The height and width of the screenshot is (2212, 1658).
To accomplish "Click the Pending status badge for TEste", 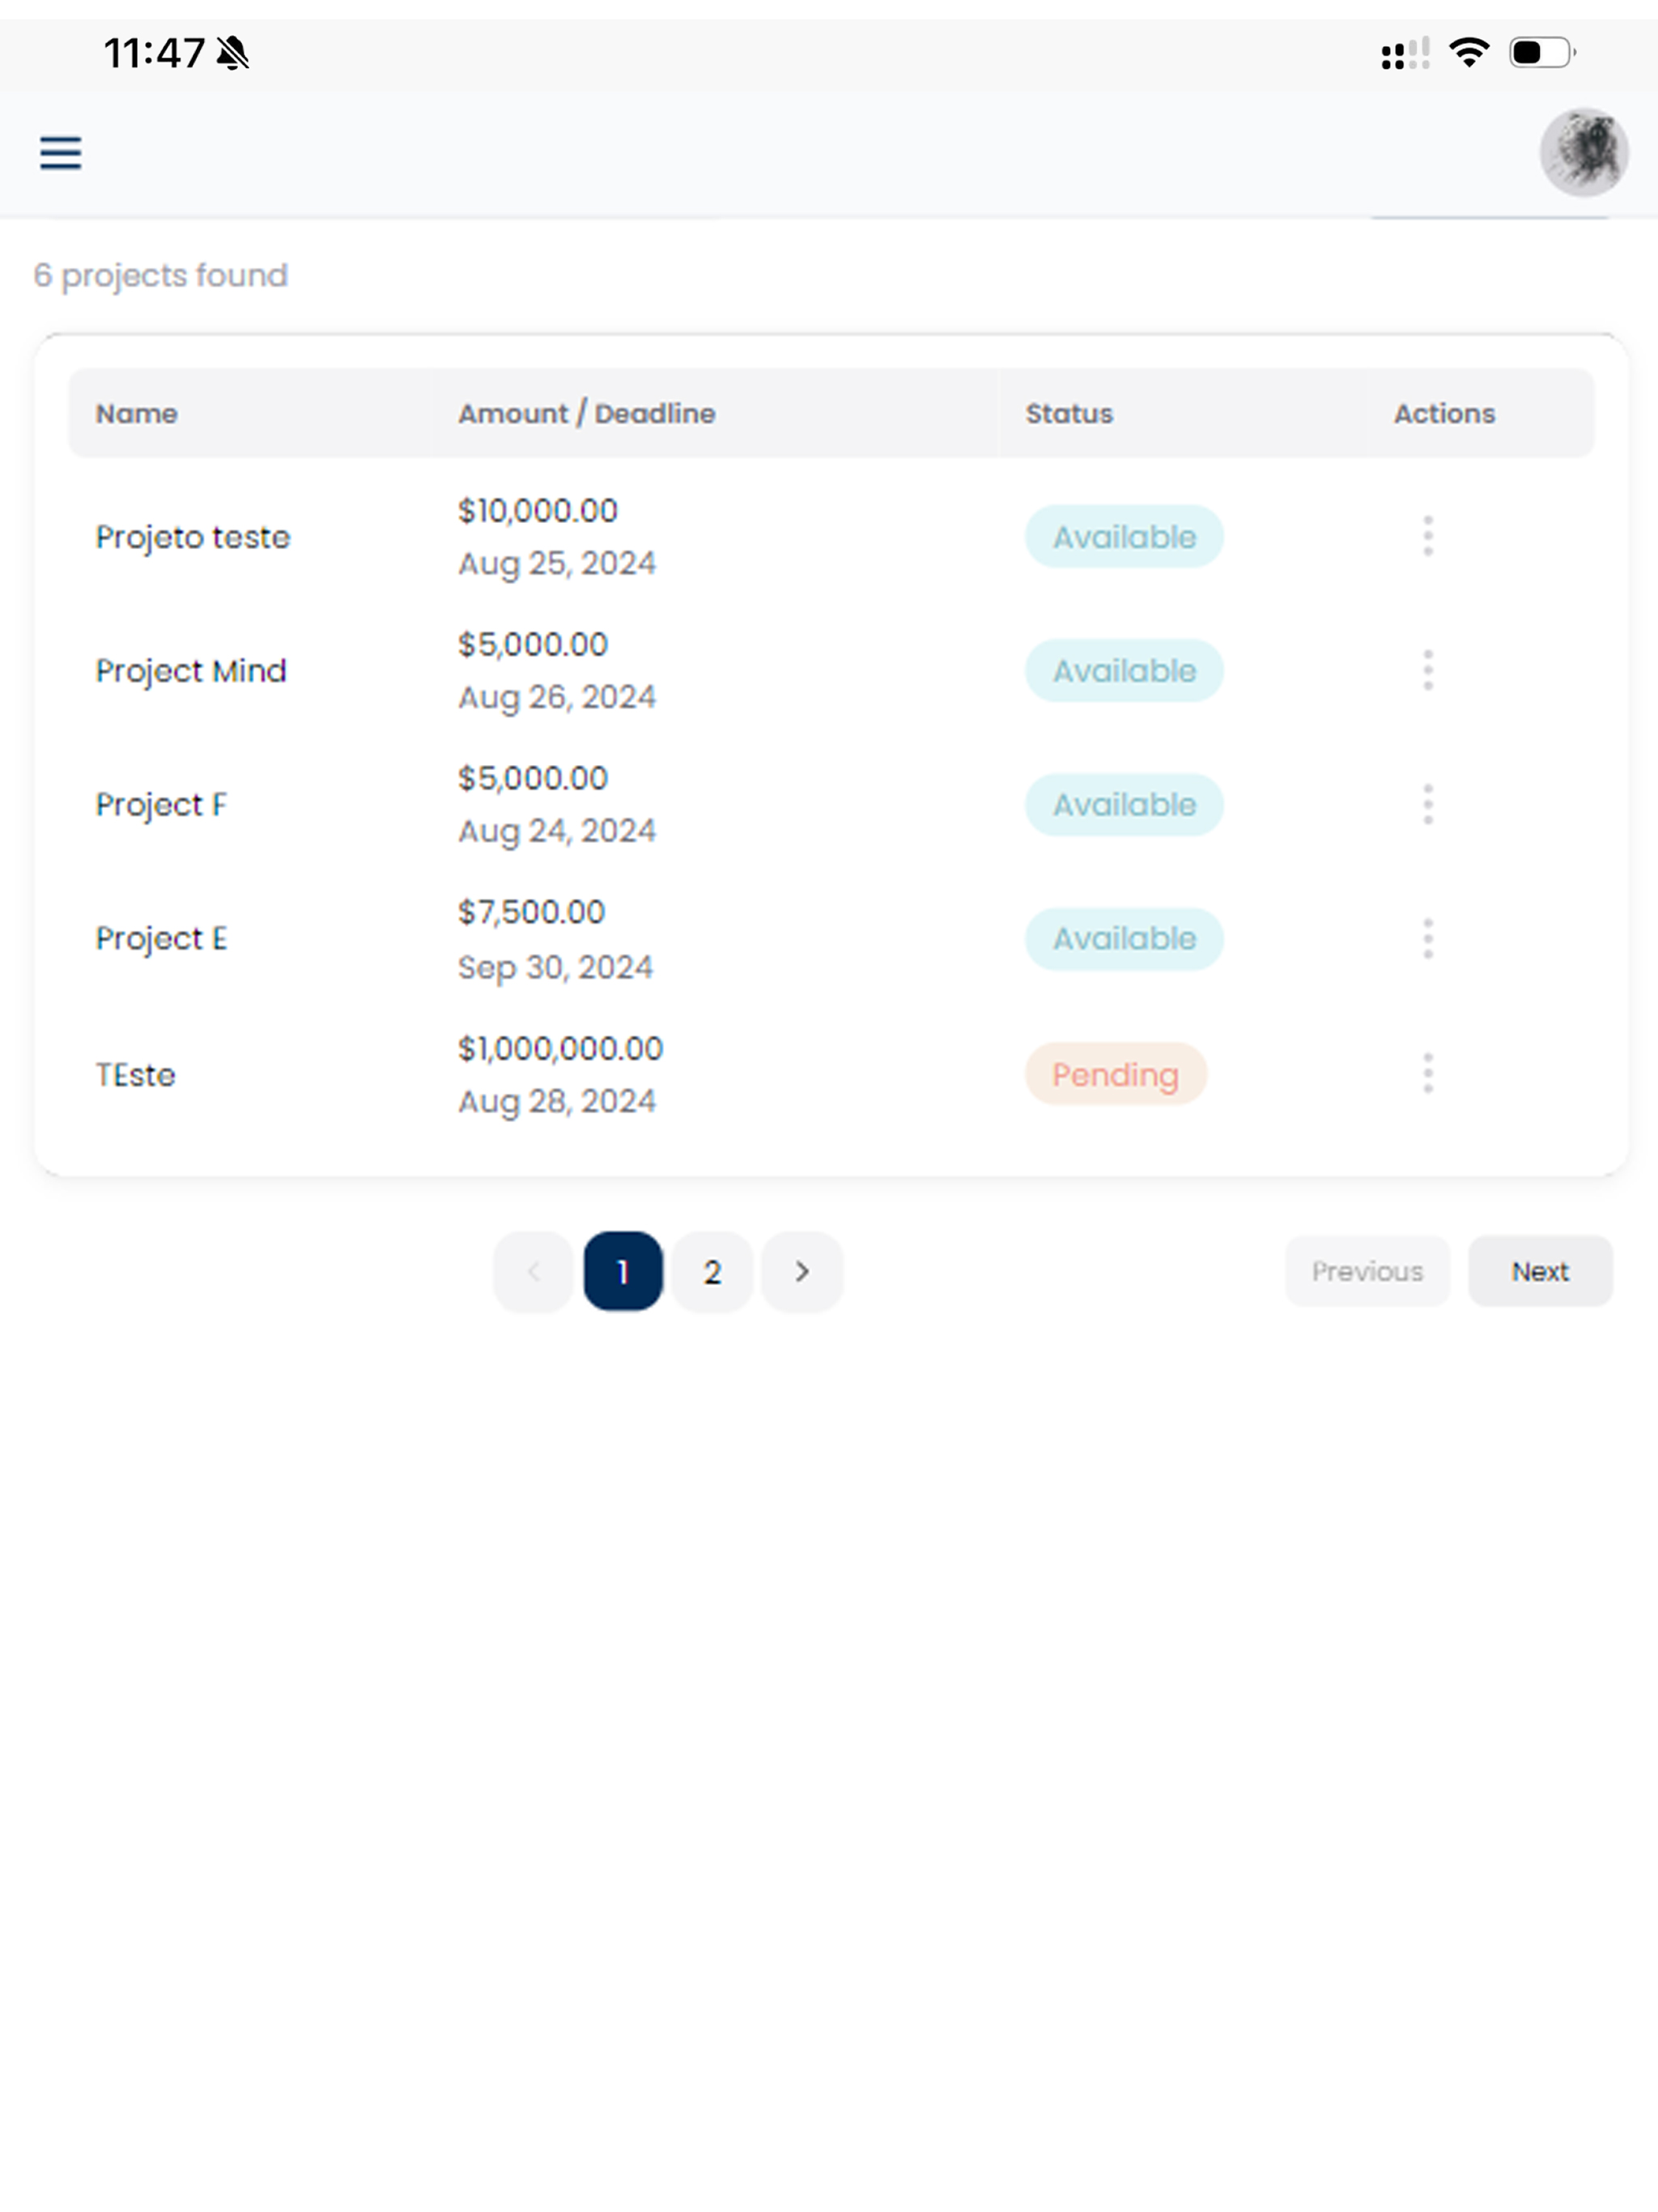I will click(x=1116, y=1075).
